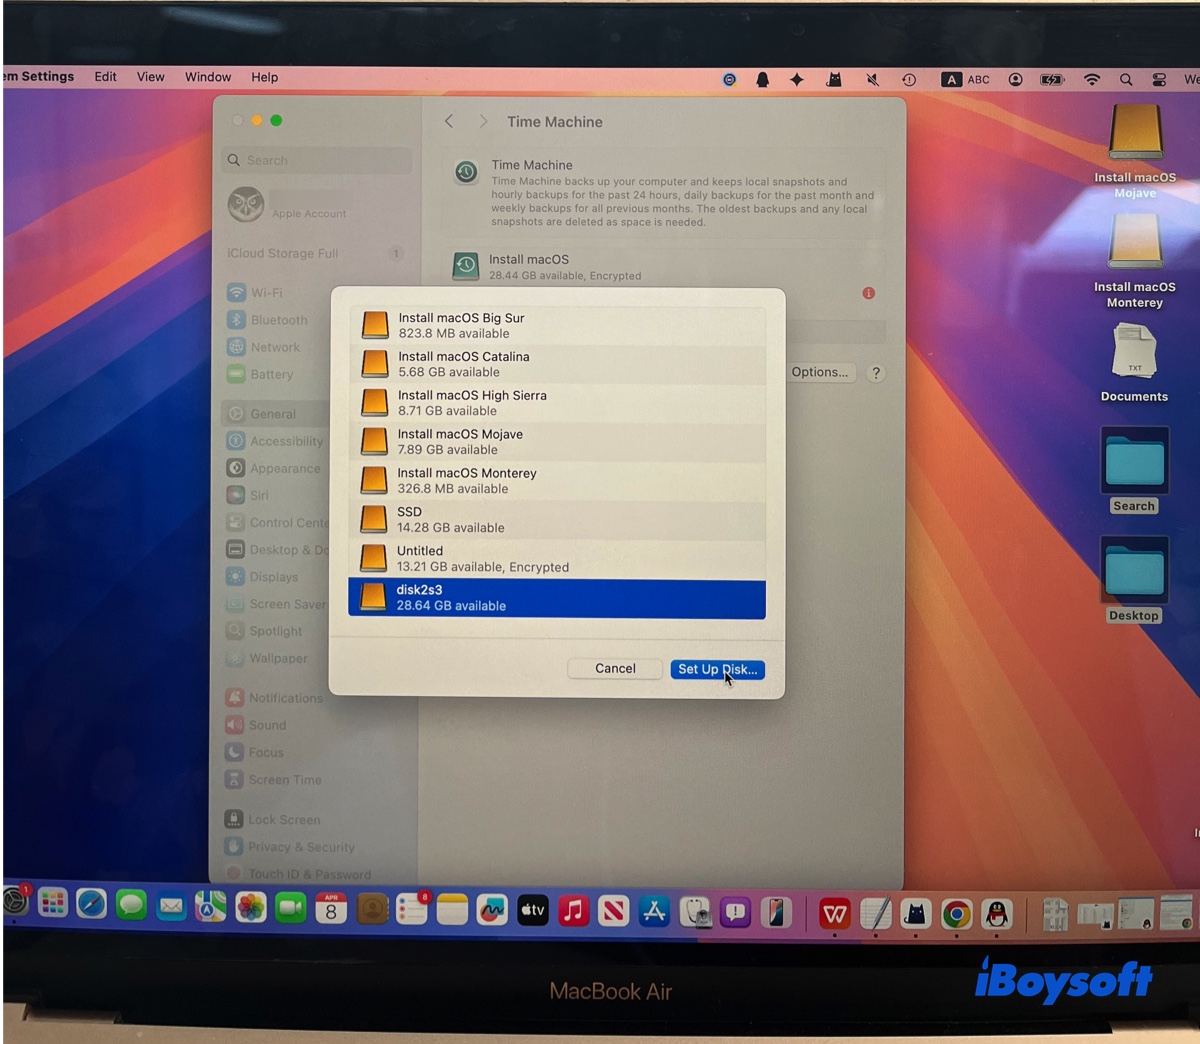This screenshot has height=1044, width=1200.
Task: Click the Set Up Disk button
Action: point(717,669)
